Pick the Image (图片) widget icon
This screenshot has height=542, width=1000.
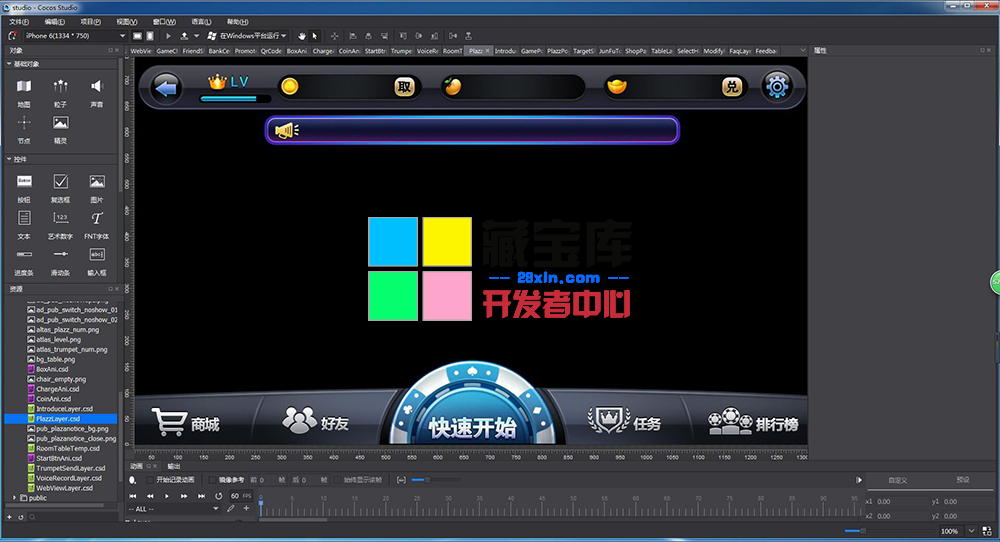(x=97, y=182)
